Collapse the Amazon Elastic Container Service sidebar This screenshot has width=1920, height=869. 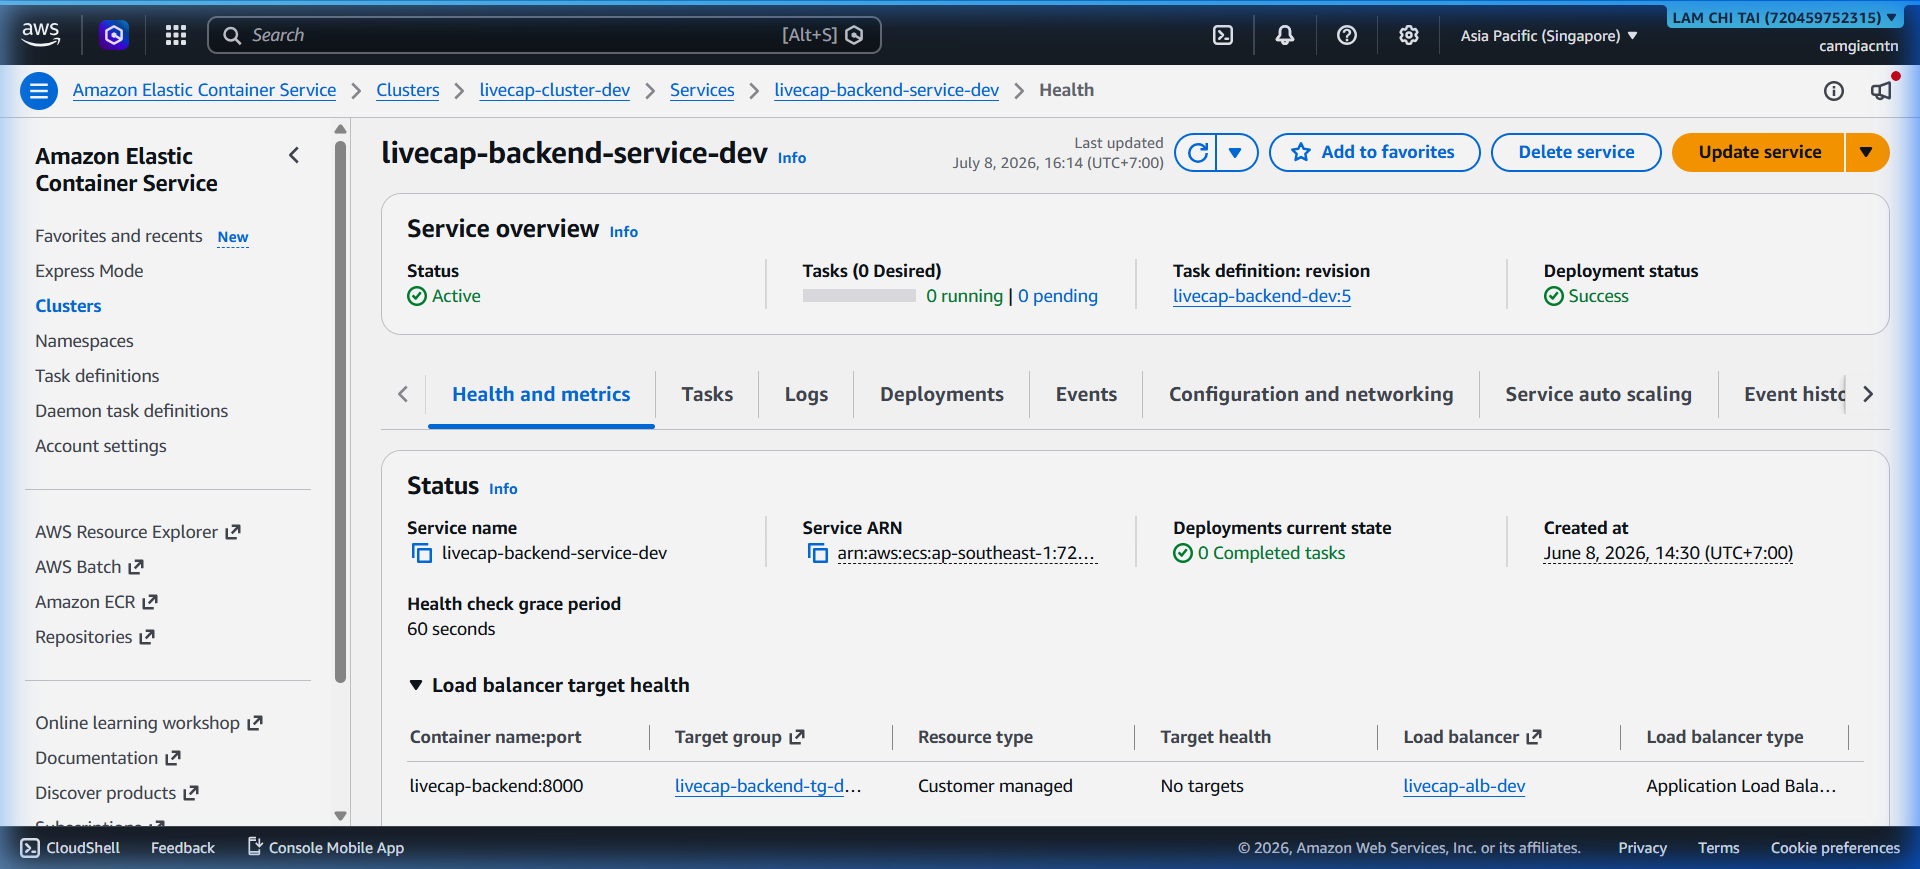click(294, 155)
